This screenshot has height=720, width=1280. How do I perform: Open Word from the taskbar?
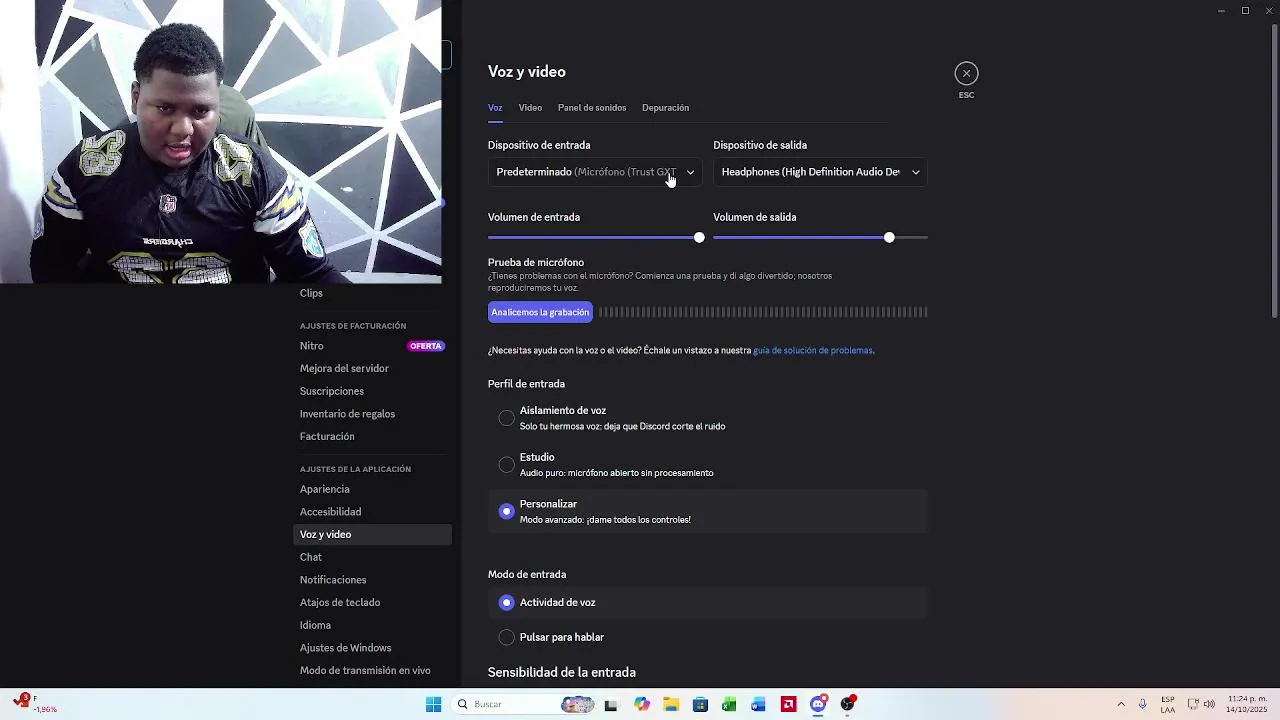pyautogui.click(x=758, y=705)
